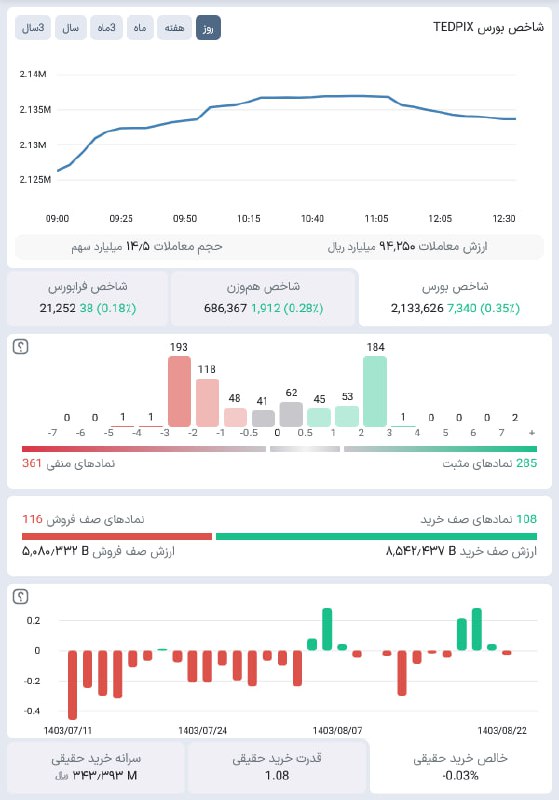The height and width of the screenshot is (800, 559).
Task: Select the سال (year) timeframe tab
Action: (x=71, y=28)
